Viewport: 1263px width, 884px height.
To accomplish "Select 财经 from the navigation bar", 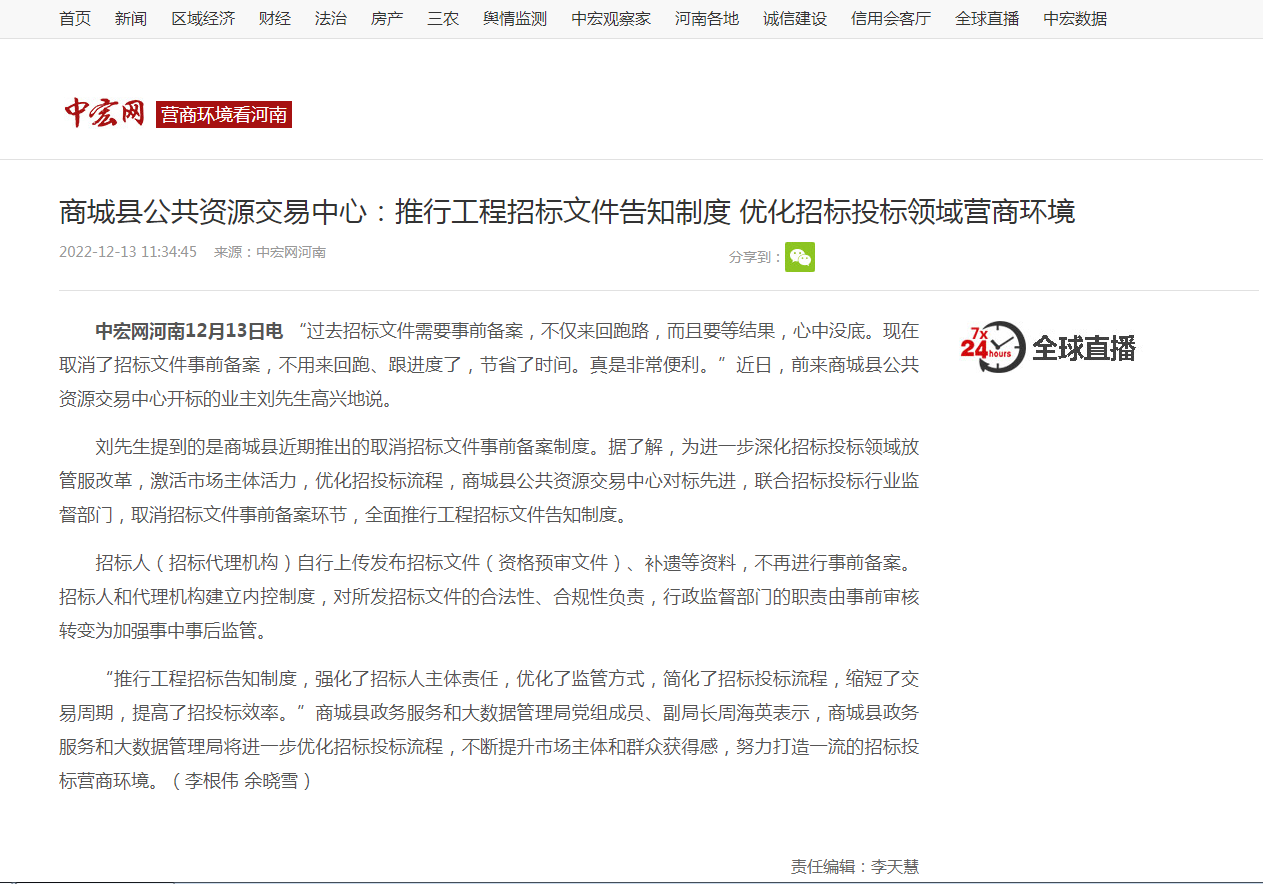I will point(275,19).
